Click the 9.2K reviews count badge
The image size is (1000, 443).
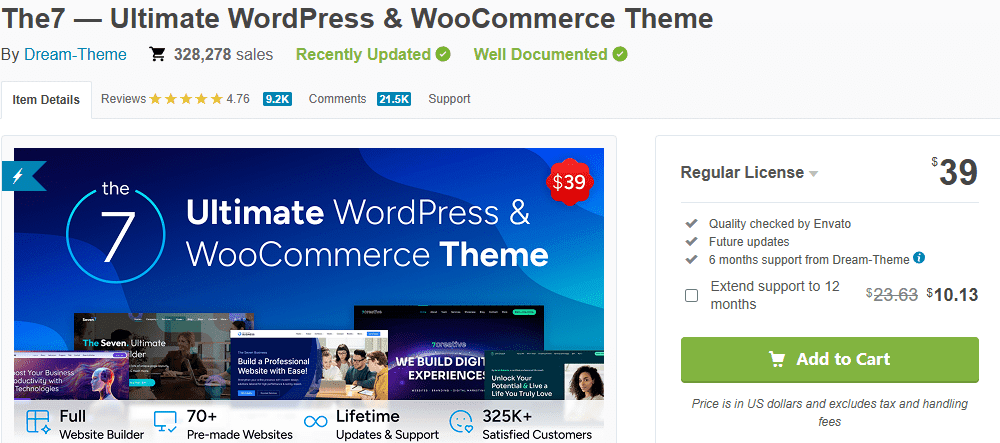click(x=277, y=99)
